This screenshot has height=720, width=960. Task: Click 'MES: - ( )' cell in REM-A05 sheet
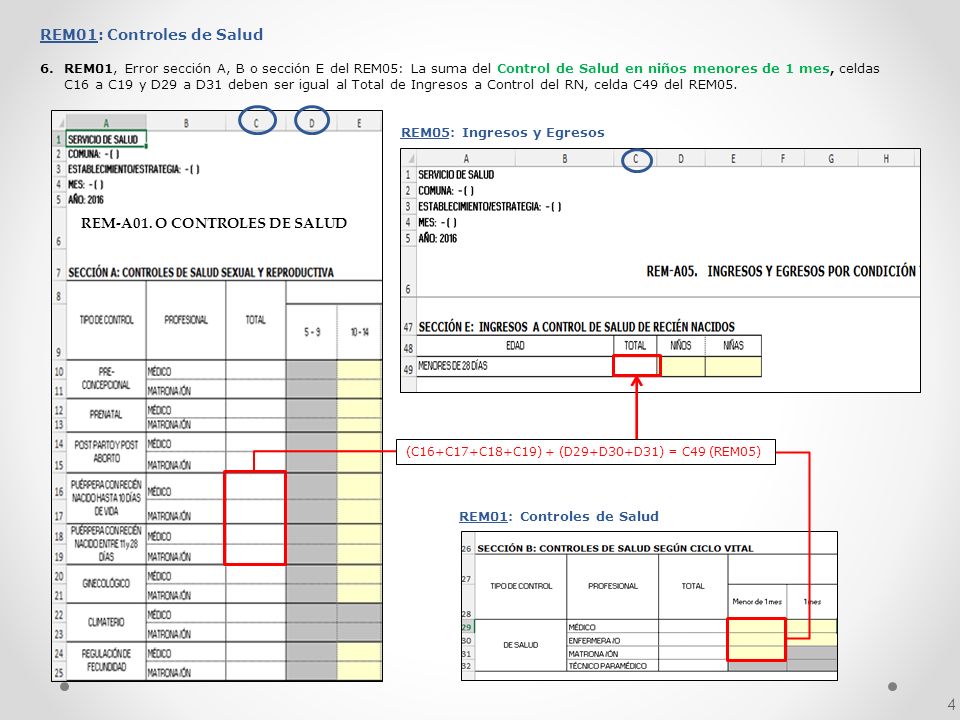[437, 223]
